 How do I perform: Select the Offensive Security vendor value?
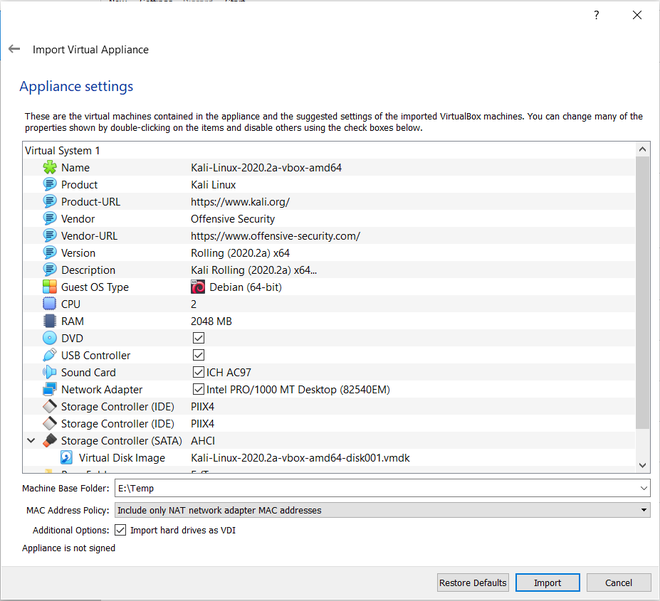(x=233, y=219)
